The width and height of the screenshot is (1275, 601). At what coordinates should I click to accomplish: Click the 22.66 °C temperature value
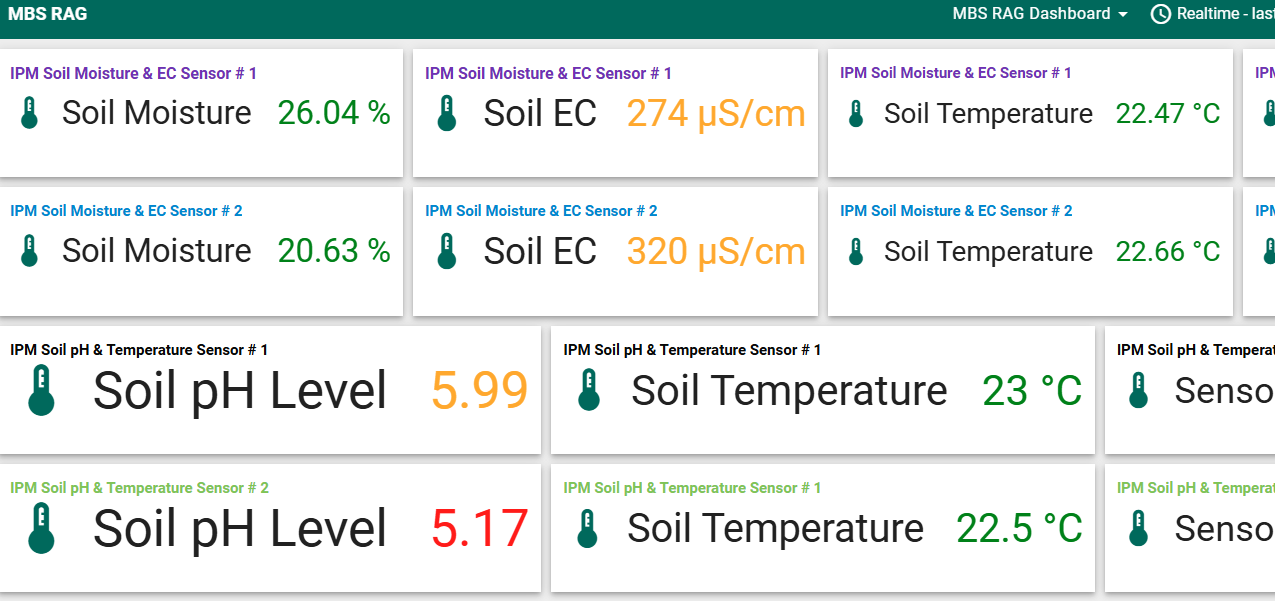coord(1167,251)
